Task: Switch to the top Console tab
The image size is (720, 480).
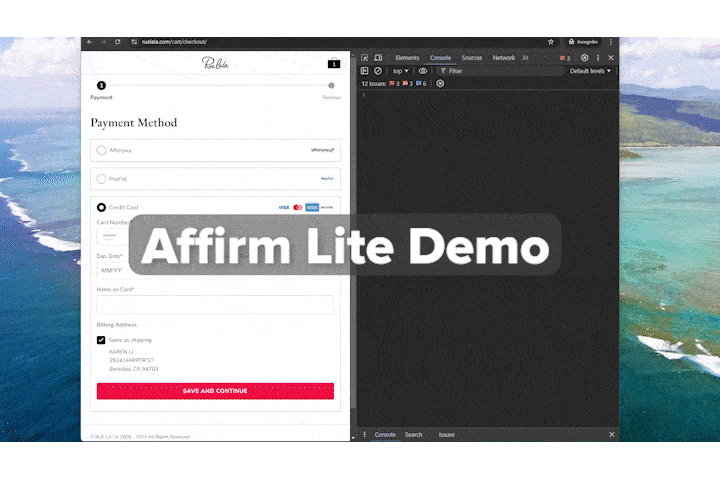Action: [440, 58]
